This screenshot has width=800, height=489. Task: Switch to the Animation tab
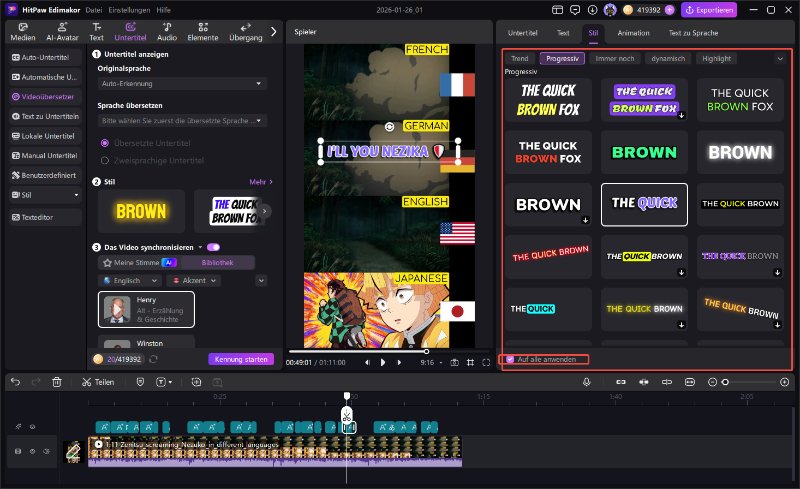pos(633,32)
